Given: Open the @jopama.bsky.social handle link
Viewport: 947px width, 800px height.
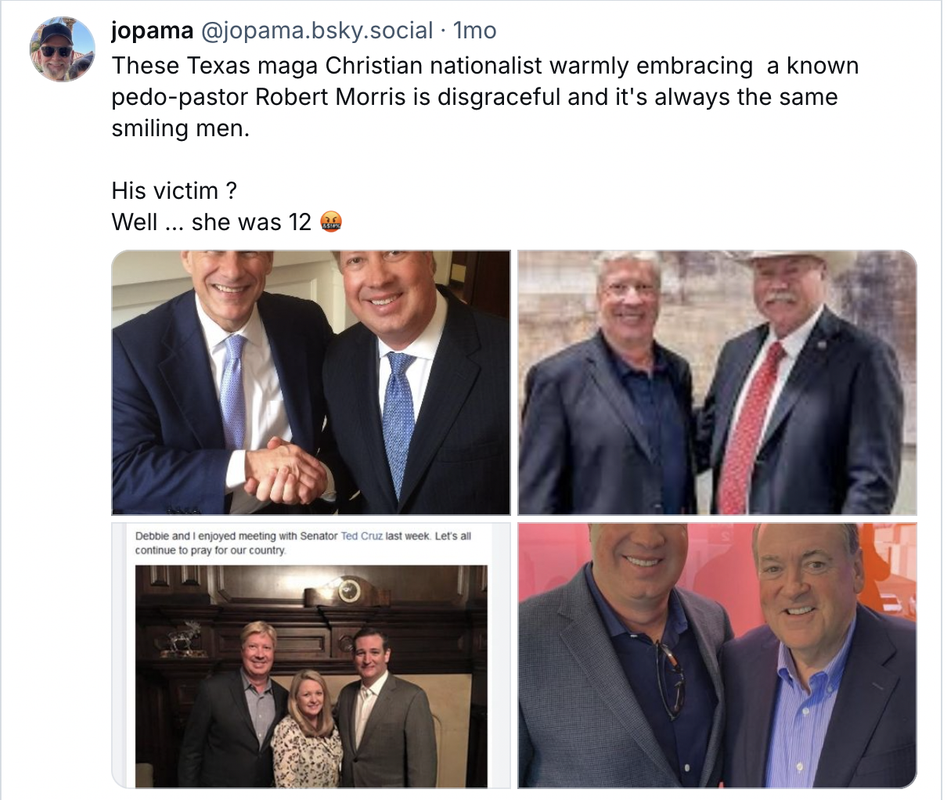Looking at the screenshot, I should click(x=316, y=30).
